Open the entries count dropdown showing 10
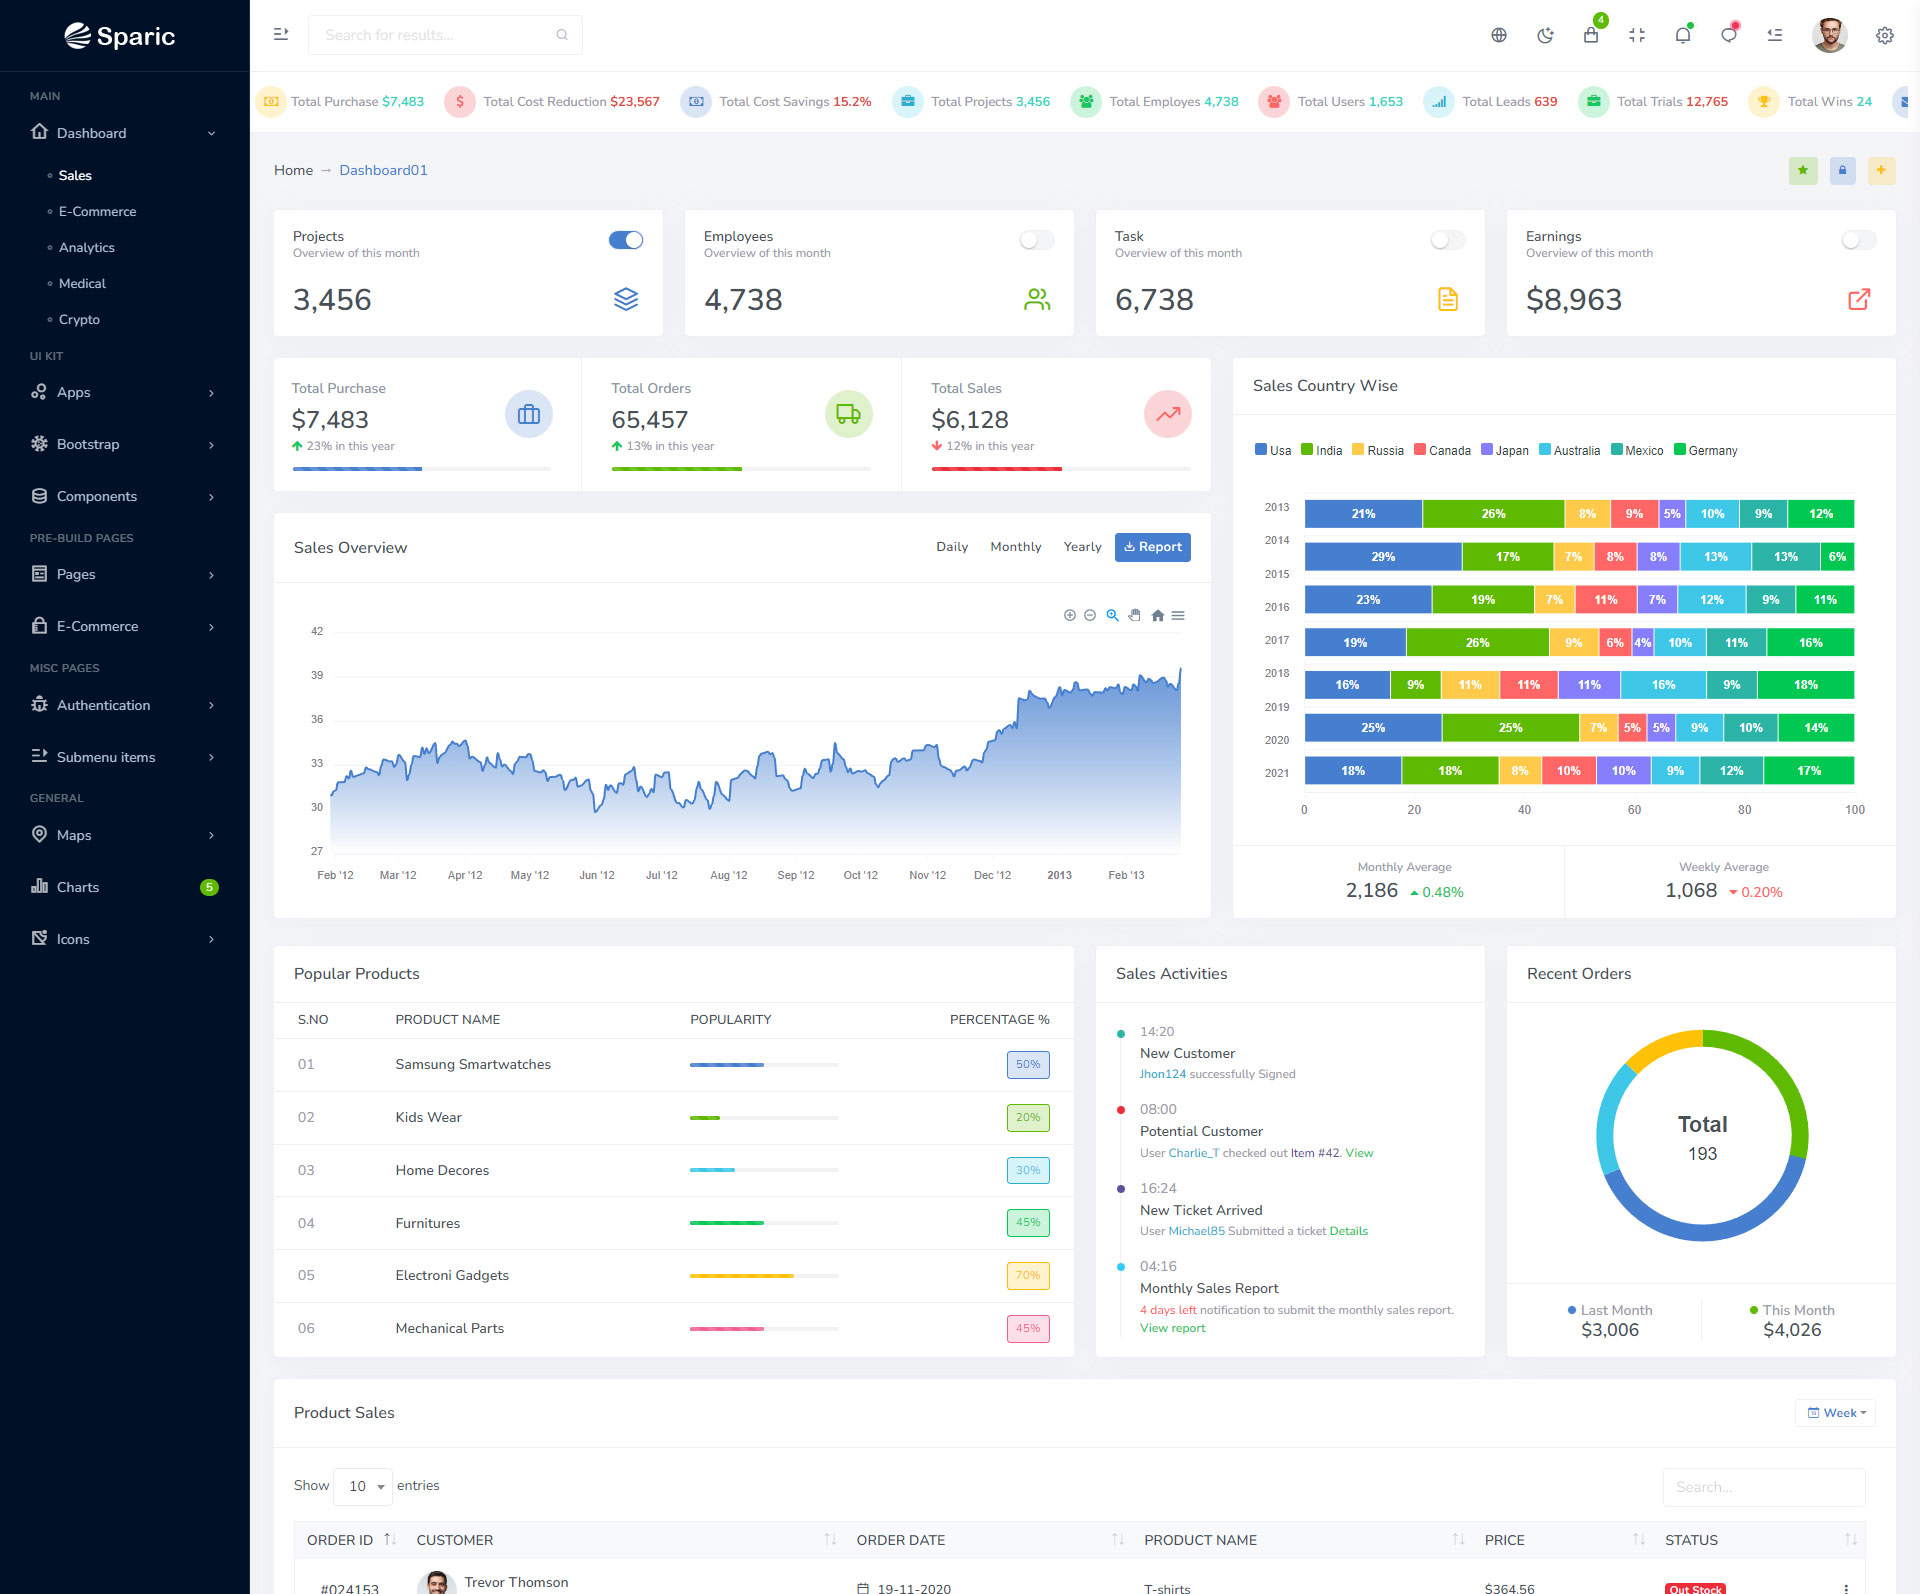Screen dimensions: 1920x1594 click(363, 1486)
